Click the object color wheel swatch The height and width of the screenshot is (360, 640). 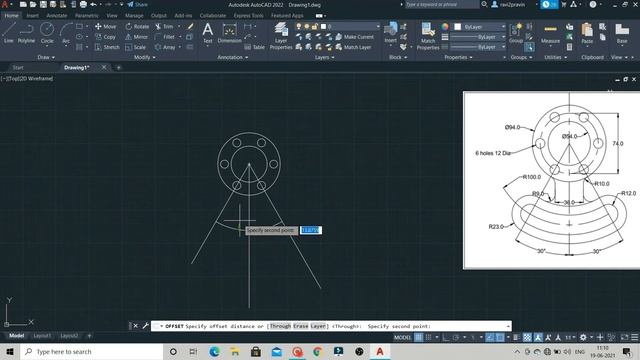pyautogui.click(x=445, y=27)
